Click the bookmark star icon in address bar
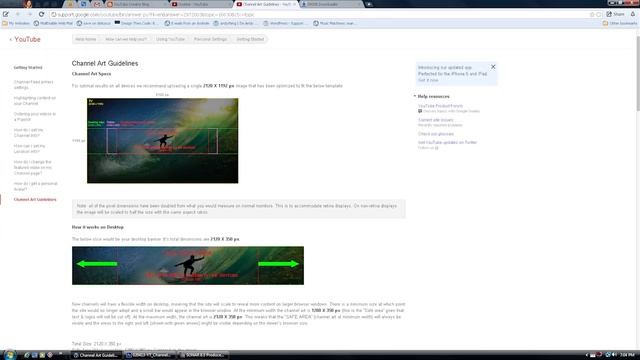640x360 pixels. [592, 14]
